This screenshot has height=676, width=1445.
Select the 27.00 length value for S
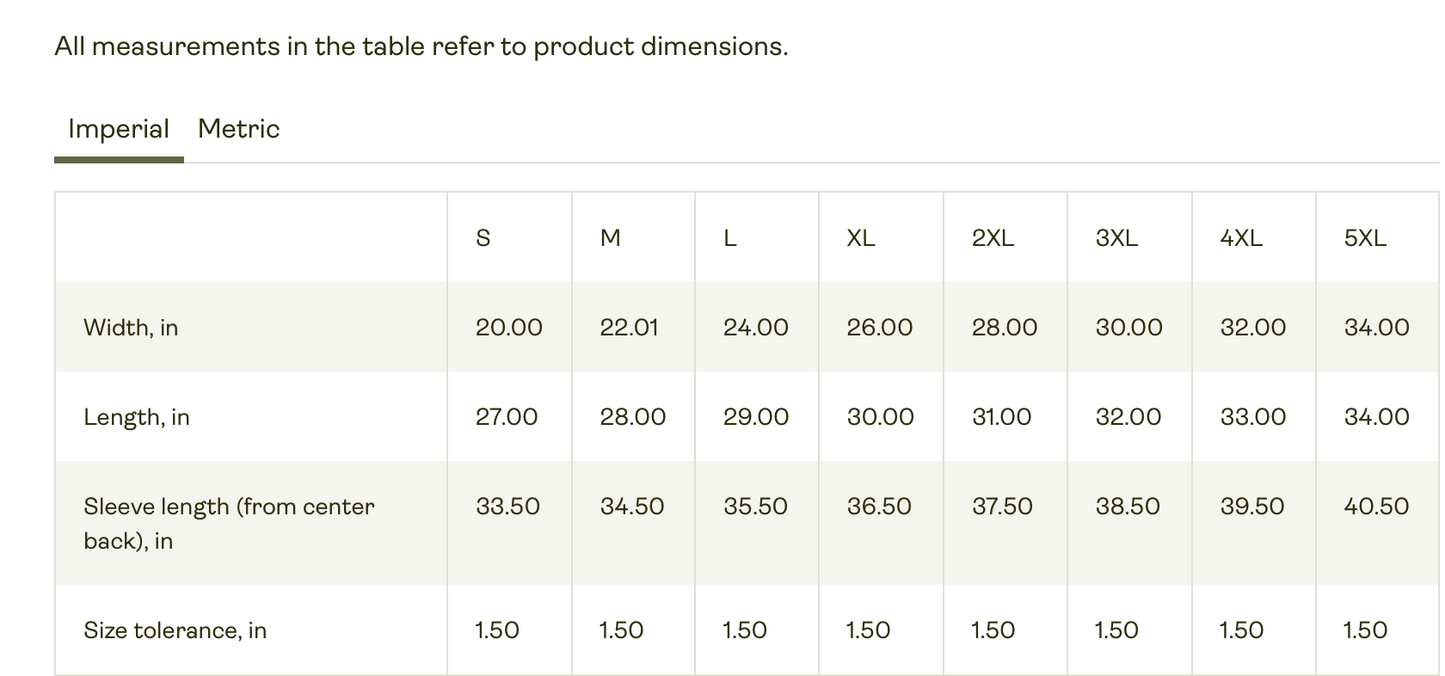pyautogui.click(x=507, y=417)
